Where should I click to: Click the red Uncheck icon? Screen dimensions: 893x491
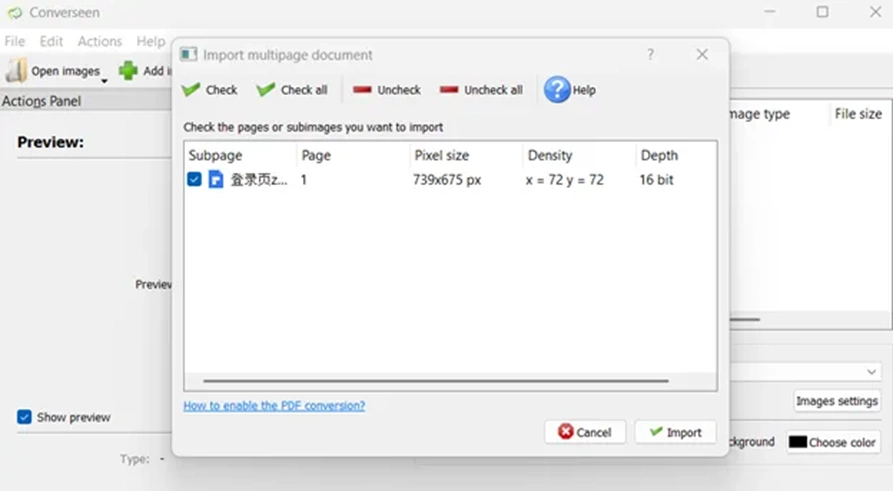click(362, 89)
